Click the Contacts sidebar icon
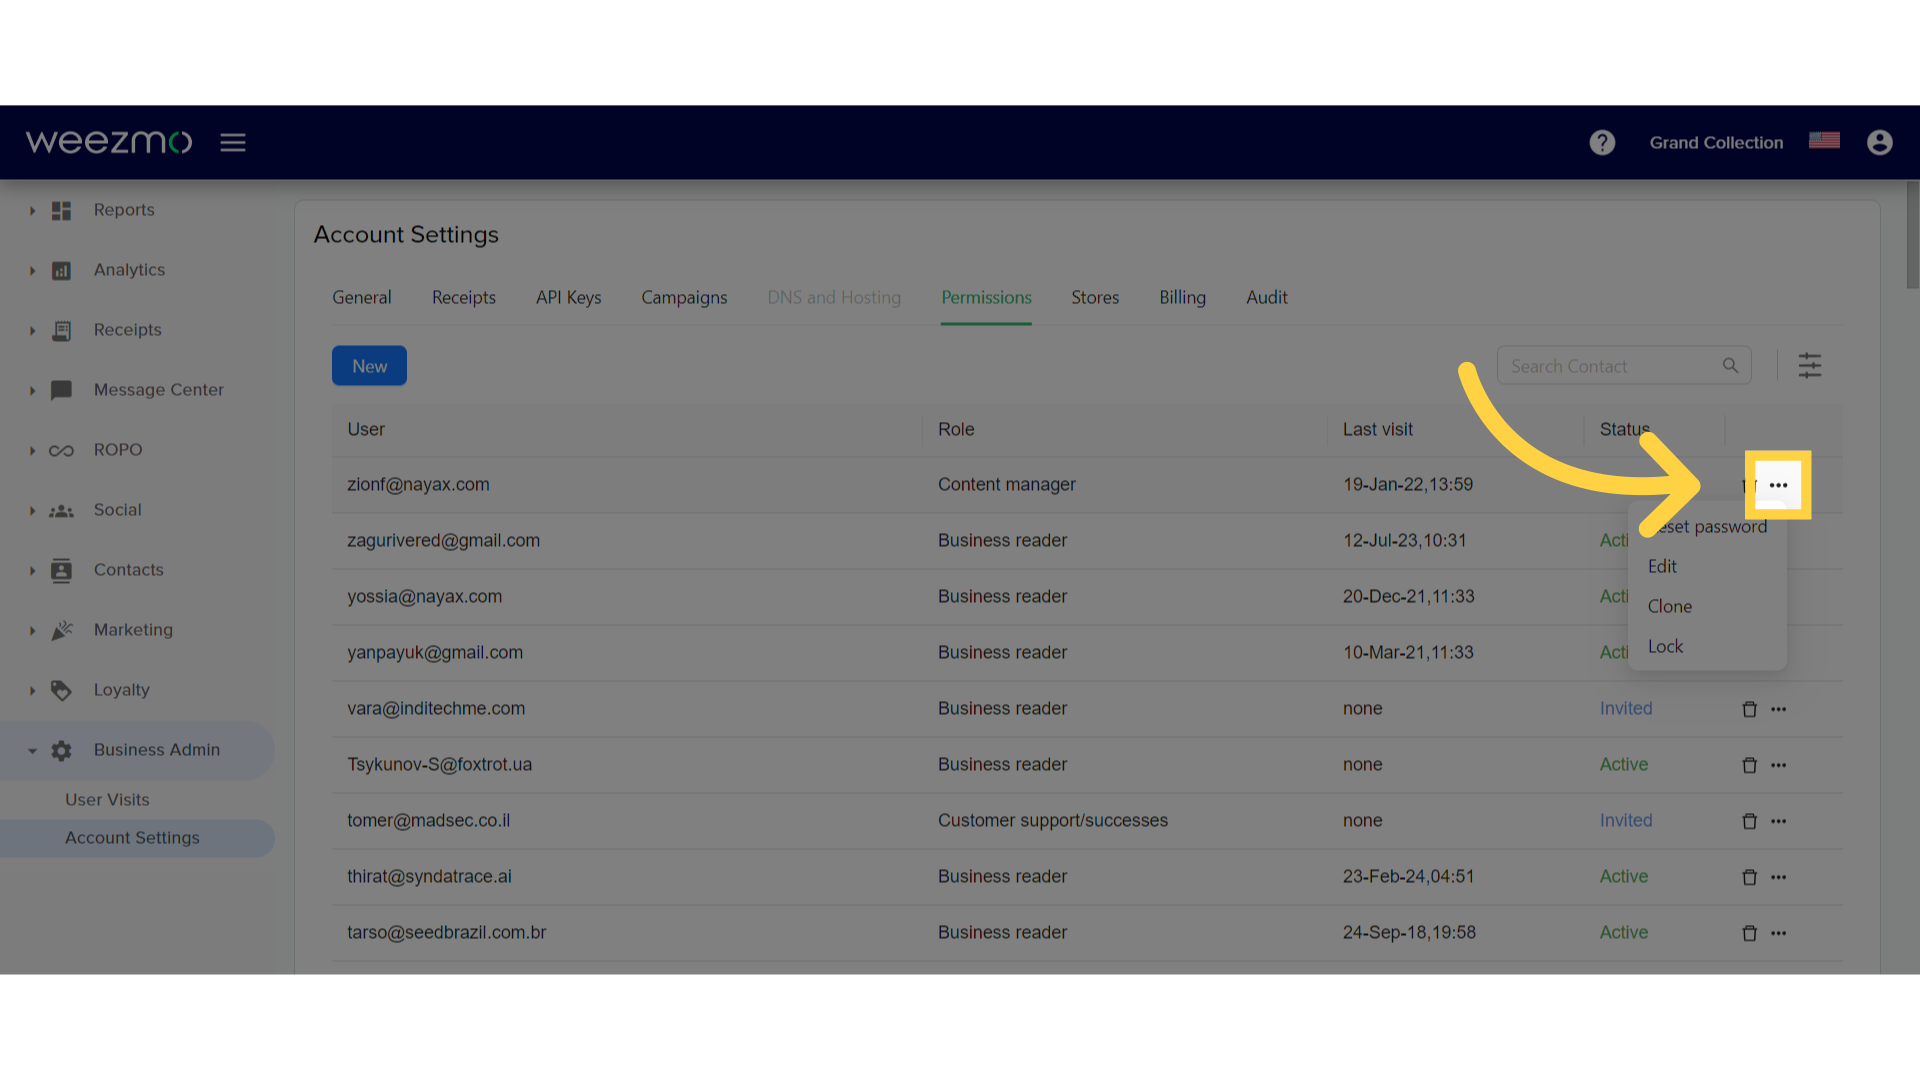 click(59, 568)
